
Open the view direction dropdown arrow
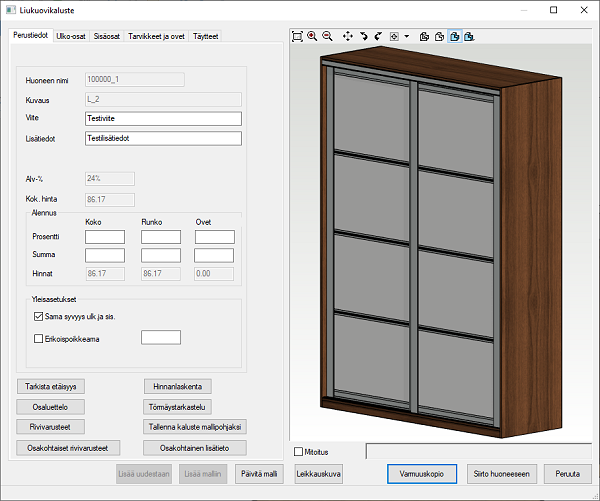point(406,36)
